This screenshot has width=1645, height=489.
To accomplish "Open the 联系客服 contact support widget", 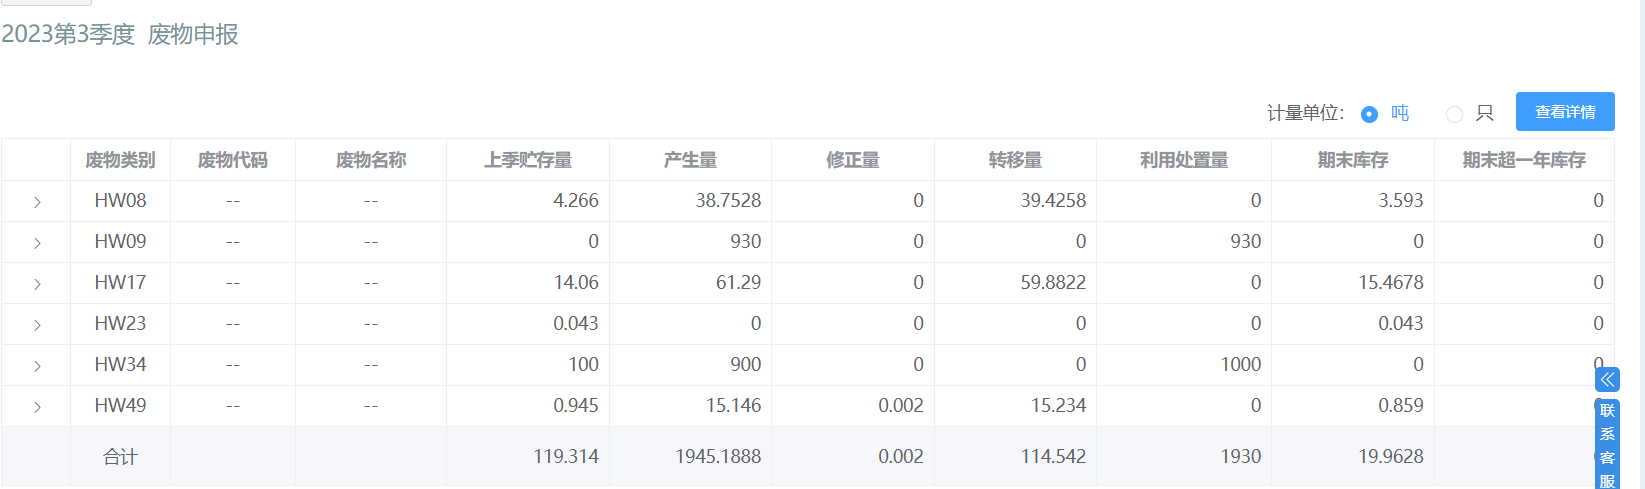I will 1607,445.
